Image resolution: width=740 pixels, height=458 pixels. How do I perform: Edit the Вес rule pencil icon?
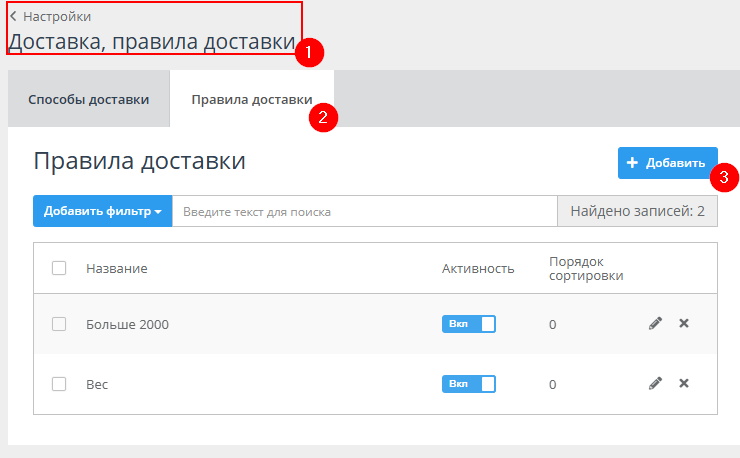point(655,383)
